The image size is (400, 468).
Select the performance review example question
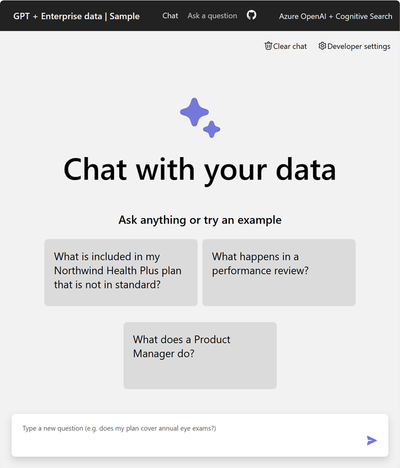[x=279, y=272]
